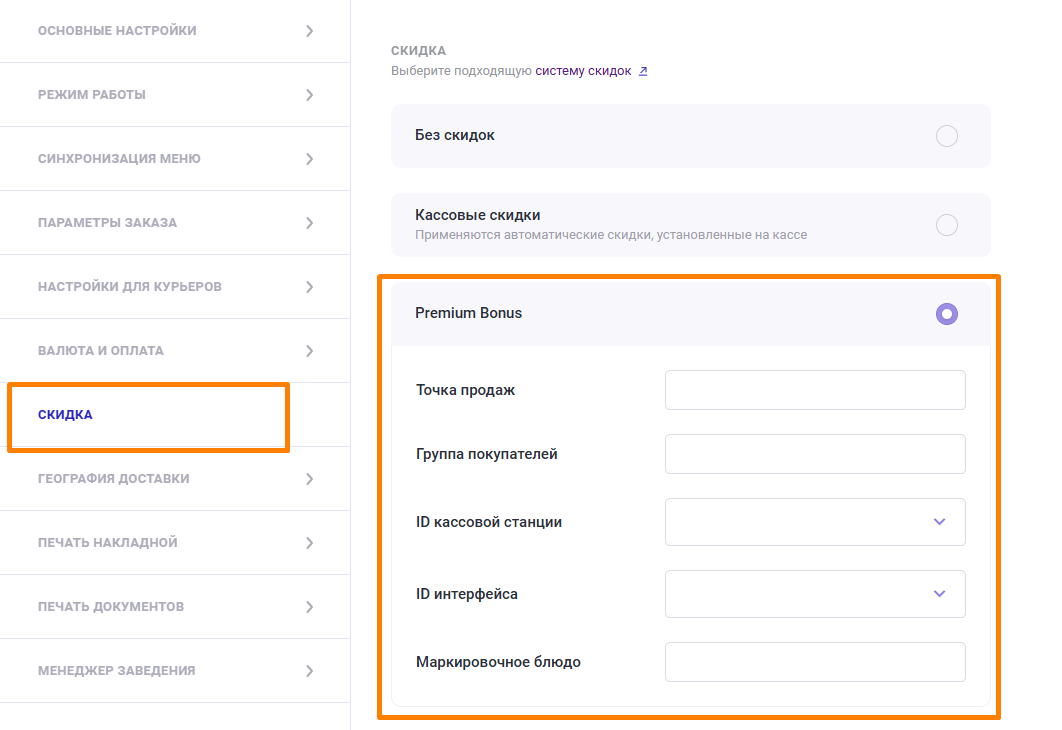
Task: Open the Скидка menu section
Action: 65,415
